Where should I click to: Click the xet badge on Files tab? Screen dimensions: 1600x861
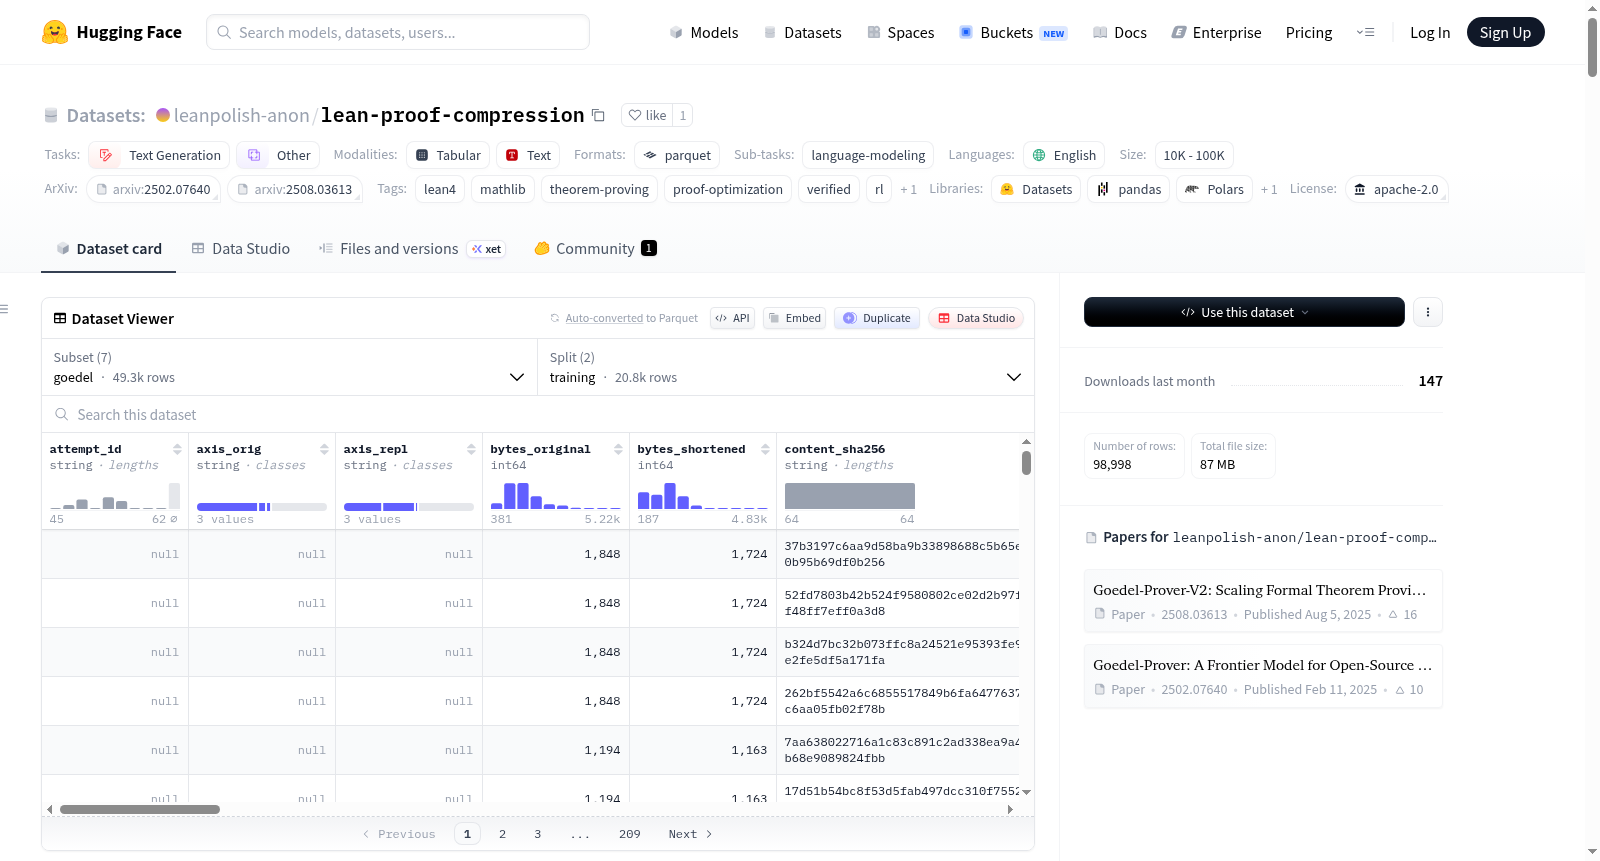487,249
